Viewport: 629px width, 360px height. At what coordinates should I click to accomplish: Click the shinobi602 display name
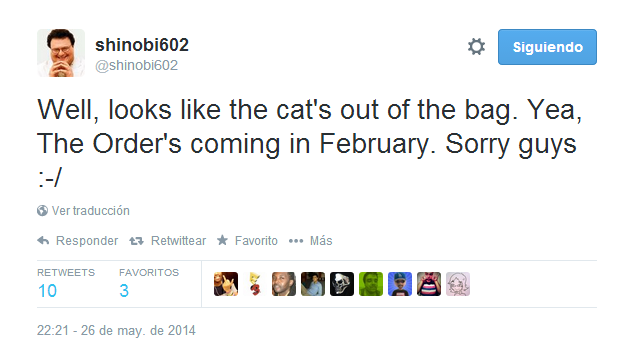coord(142,45)
